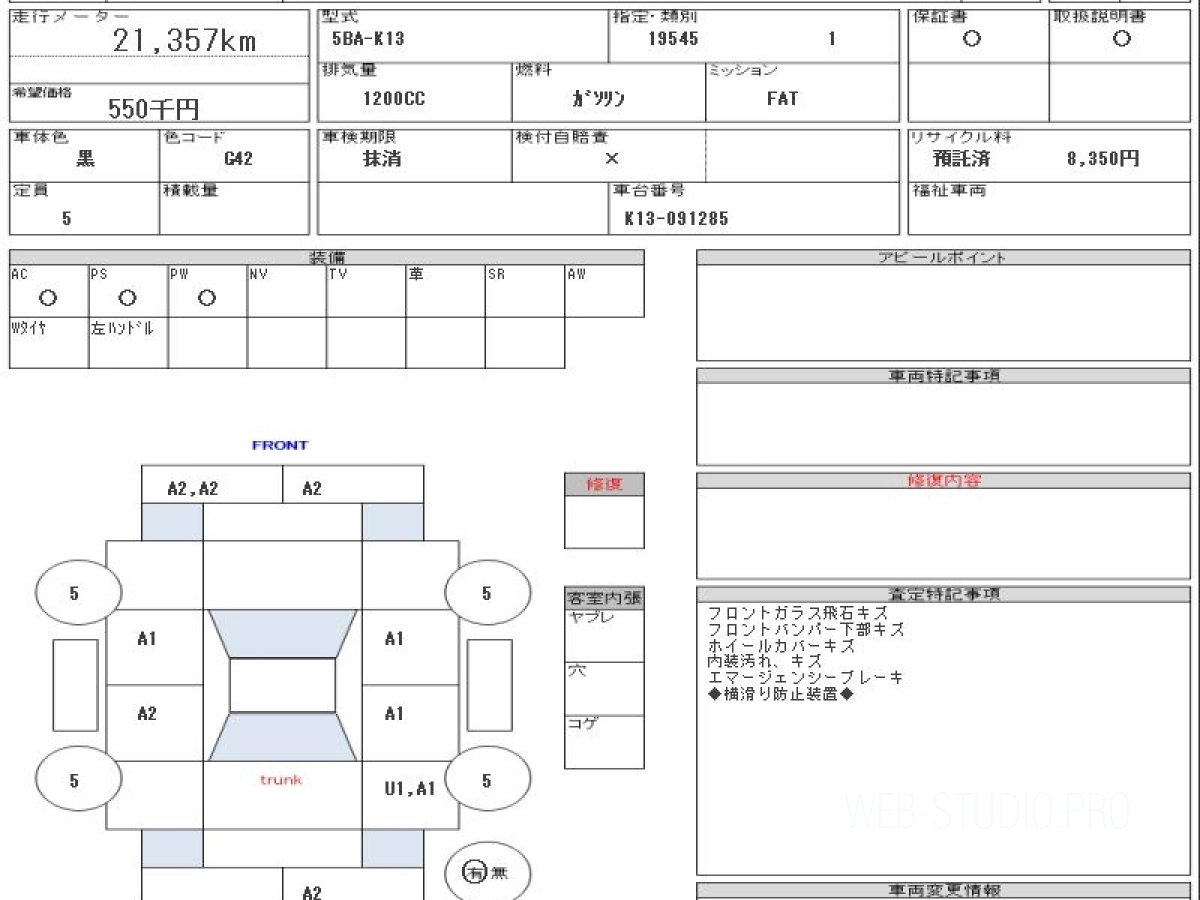Select the 抹消 inspection expiry value
This screenshot has width=1200, height=900.
click(382, 158)
